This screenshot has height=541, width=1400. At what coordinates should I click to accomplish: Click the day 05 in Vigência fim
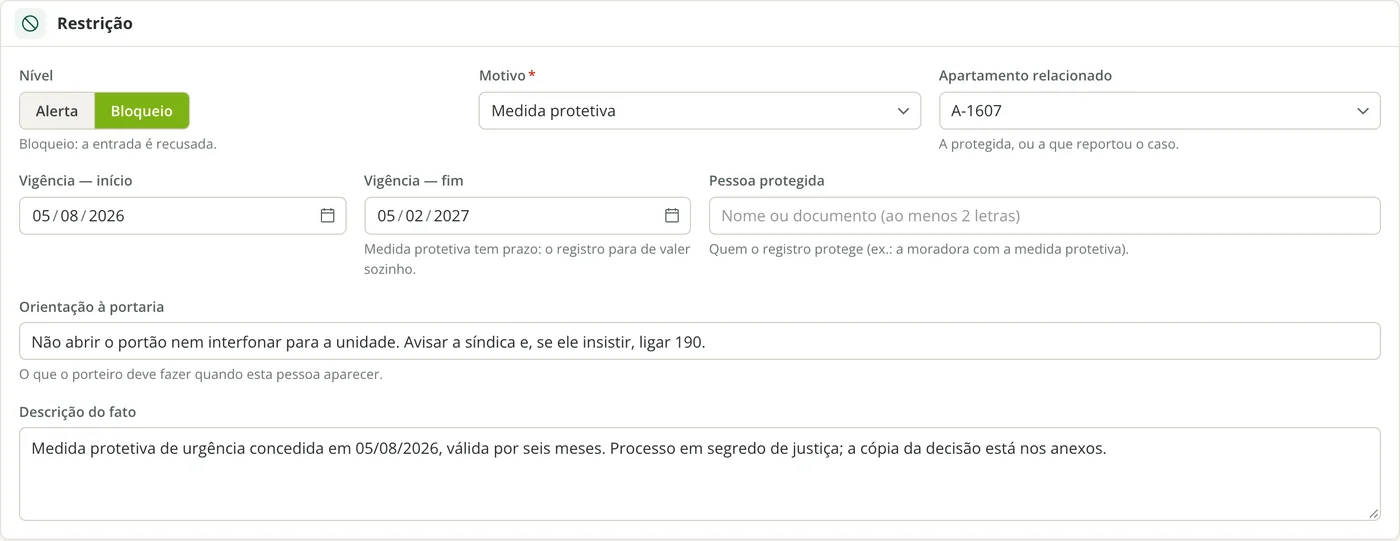386,216
